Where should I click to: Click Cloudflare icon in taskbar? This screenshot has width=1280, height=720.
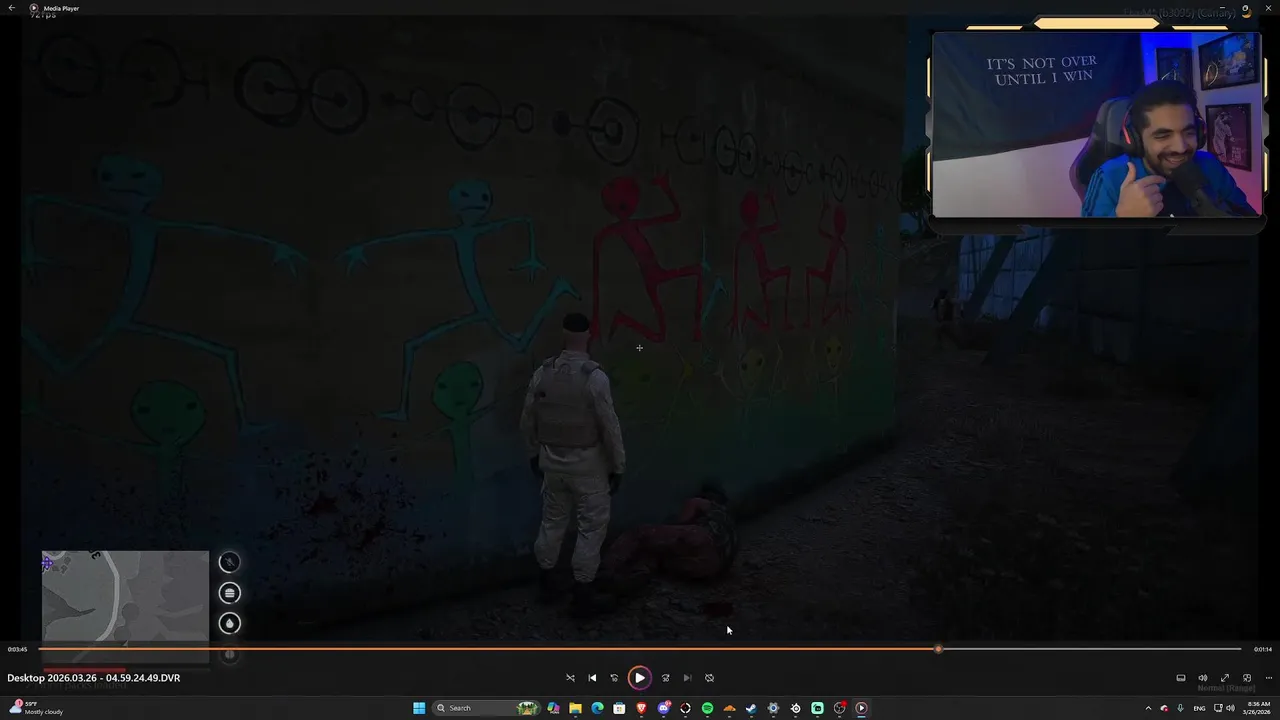coord(729,708)
